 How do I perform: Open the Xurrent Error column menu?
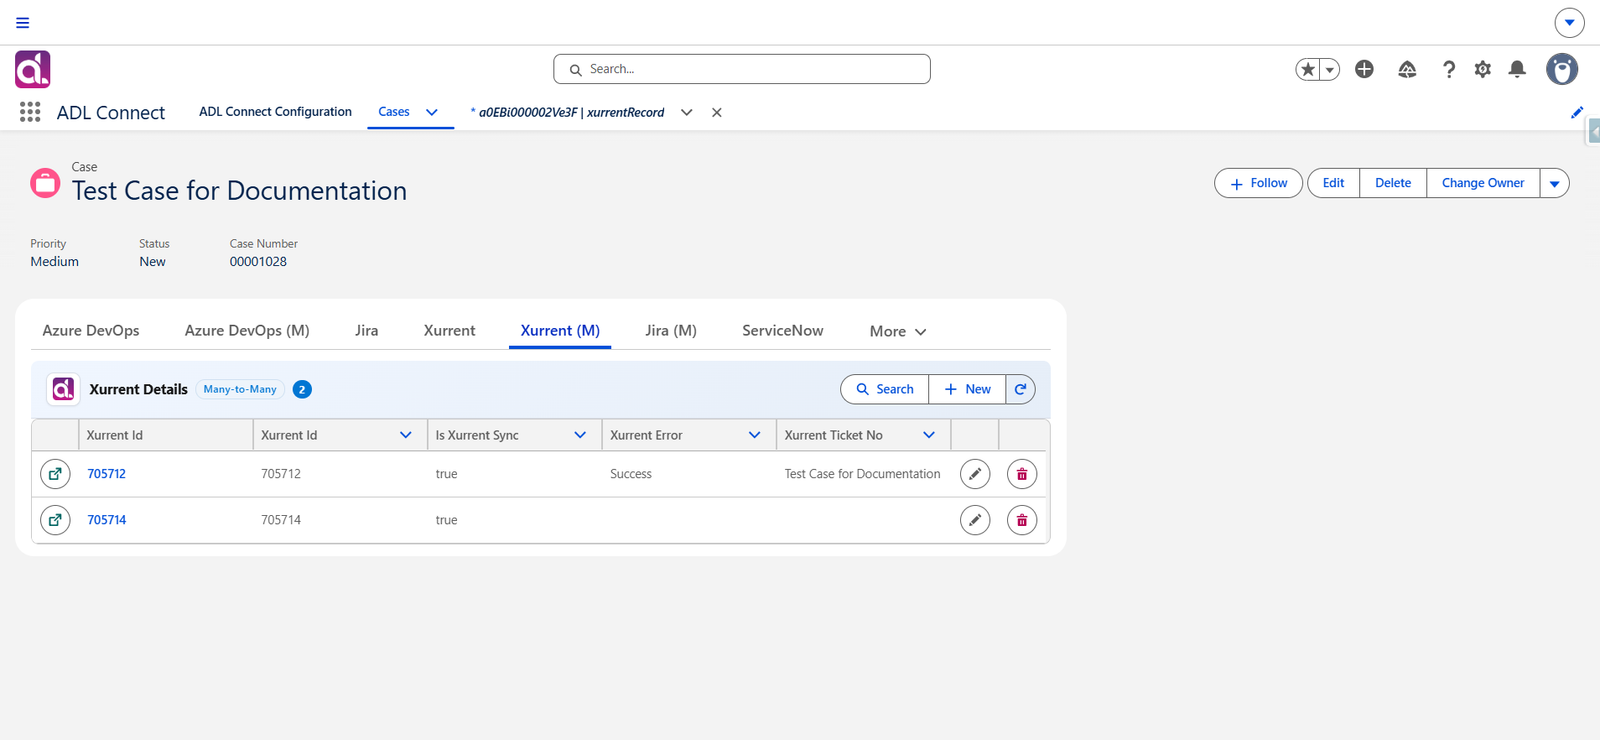pos(755,435)
